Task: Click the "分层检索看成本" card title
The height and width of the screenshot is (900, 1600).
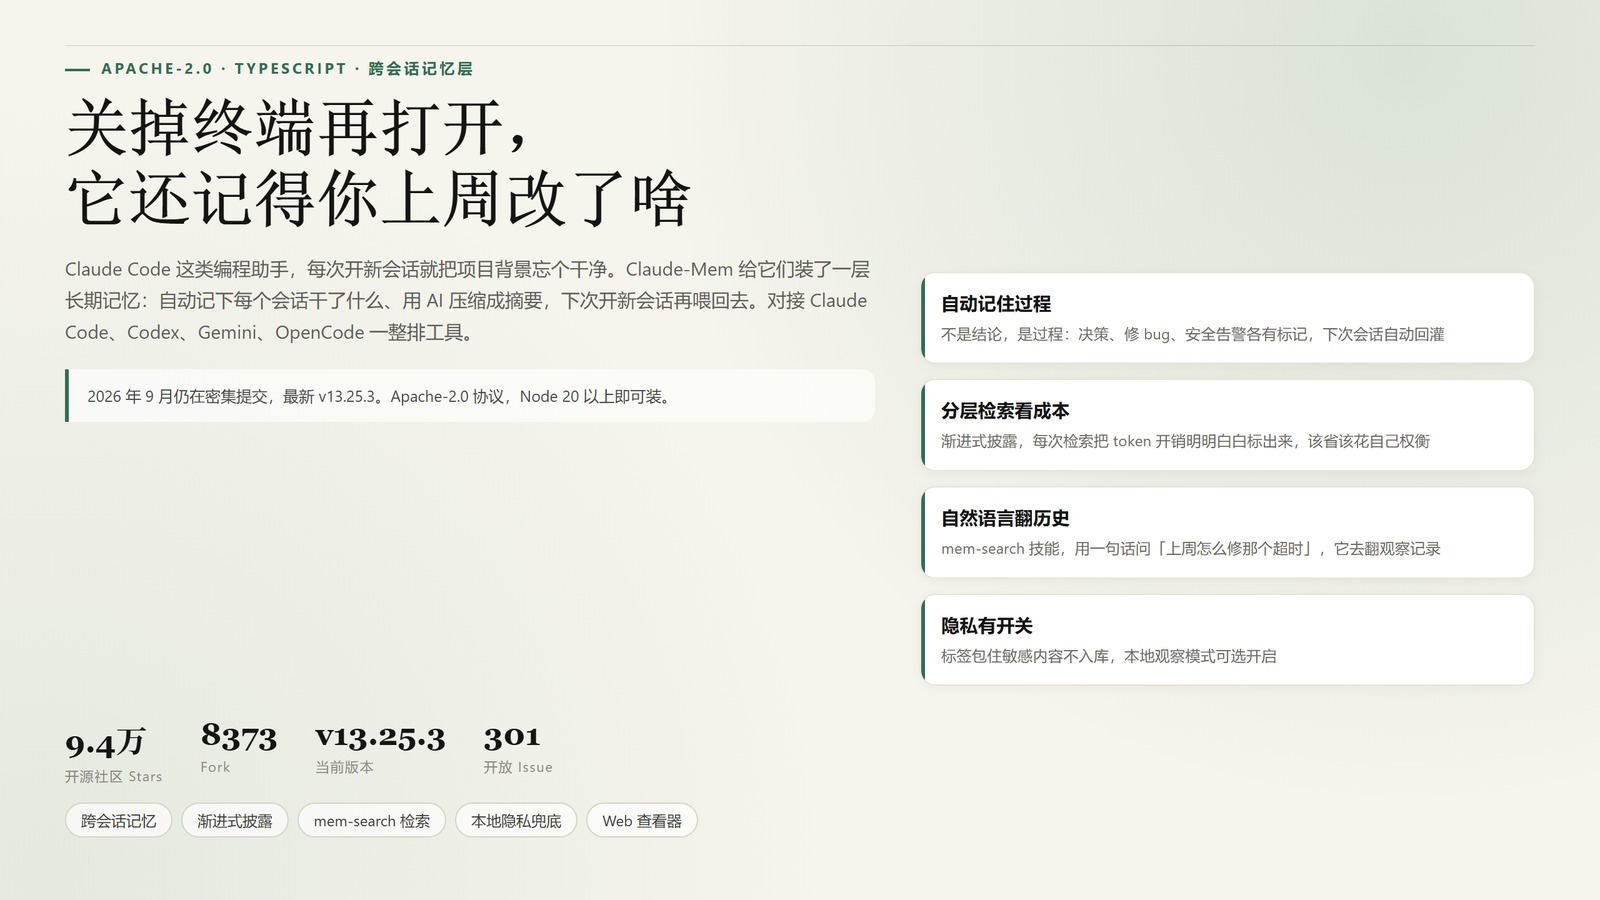Action: point(1005,411)
